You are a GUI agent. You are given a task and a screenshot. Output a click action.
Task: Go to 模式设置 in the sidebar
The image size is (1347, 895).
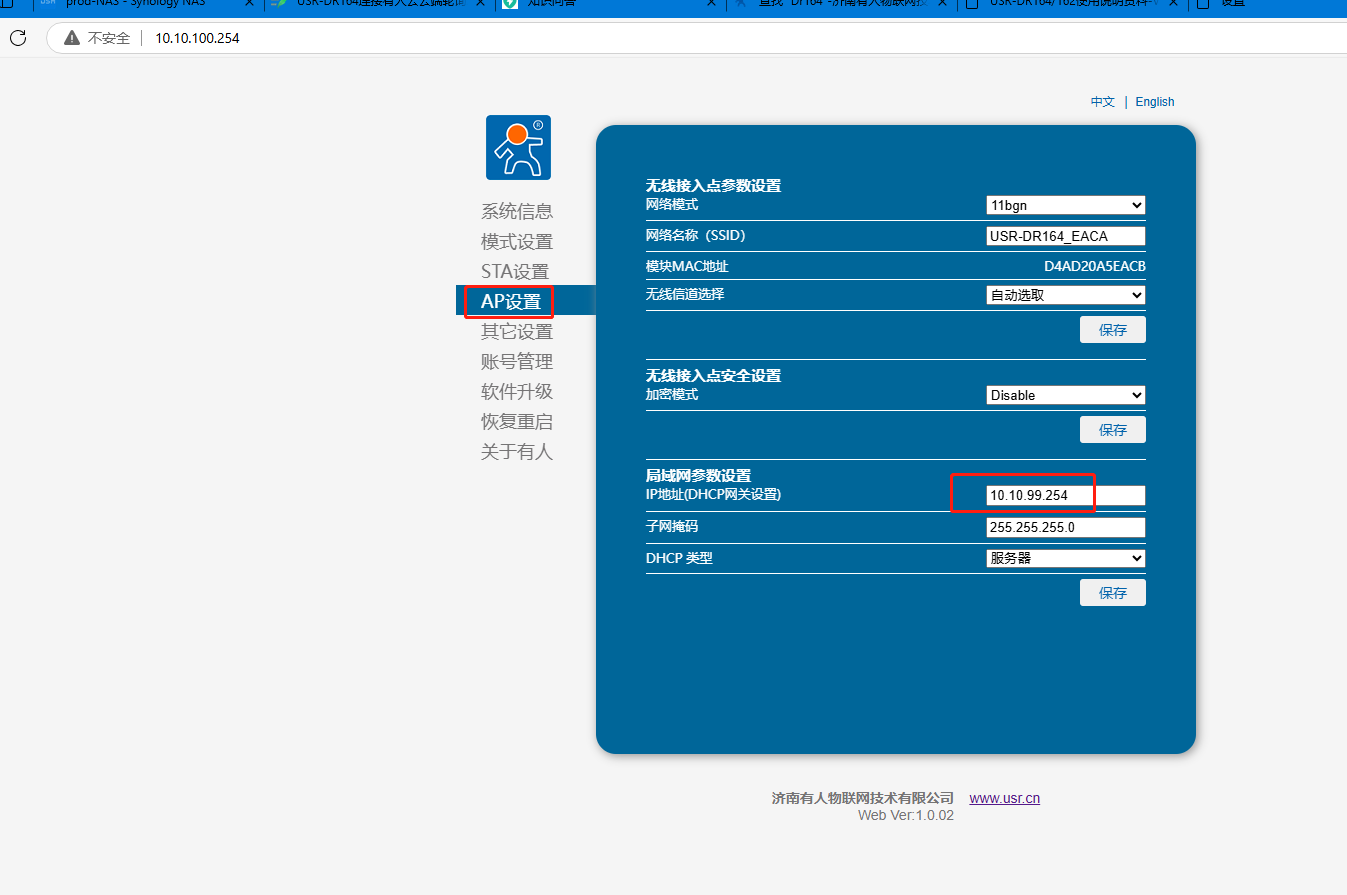[x=517, y=241]
